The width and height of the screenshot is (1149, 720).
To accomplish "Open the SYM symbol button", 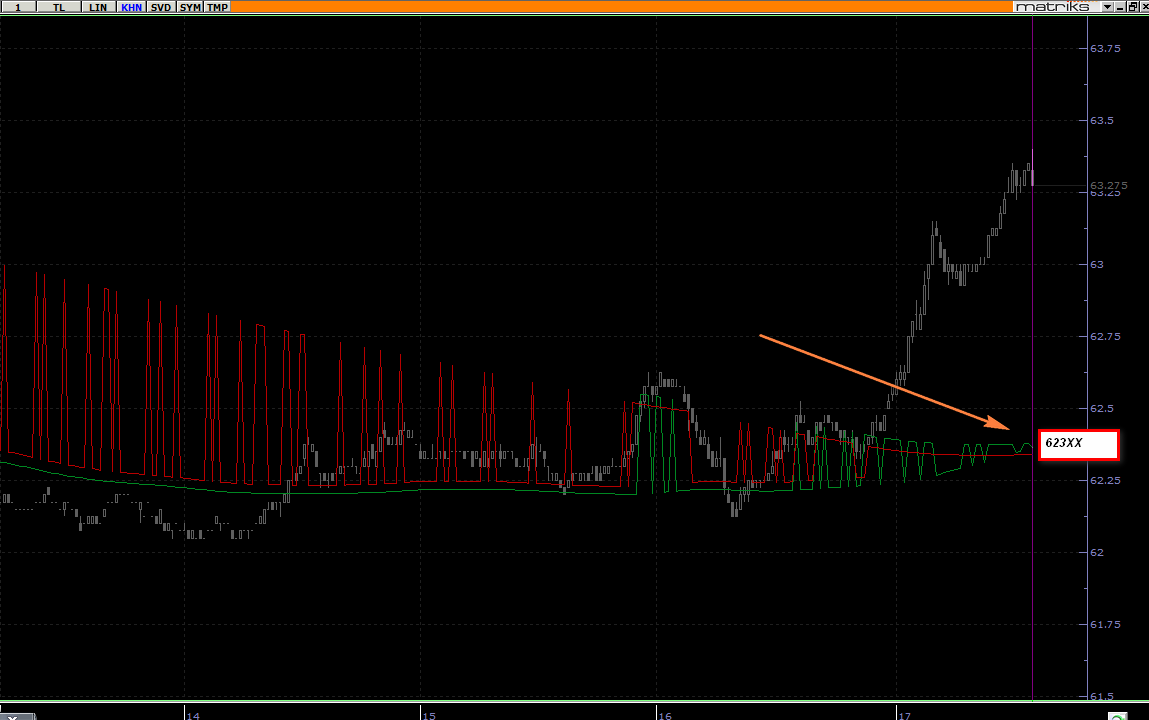I will click(x=190, y=7).
